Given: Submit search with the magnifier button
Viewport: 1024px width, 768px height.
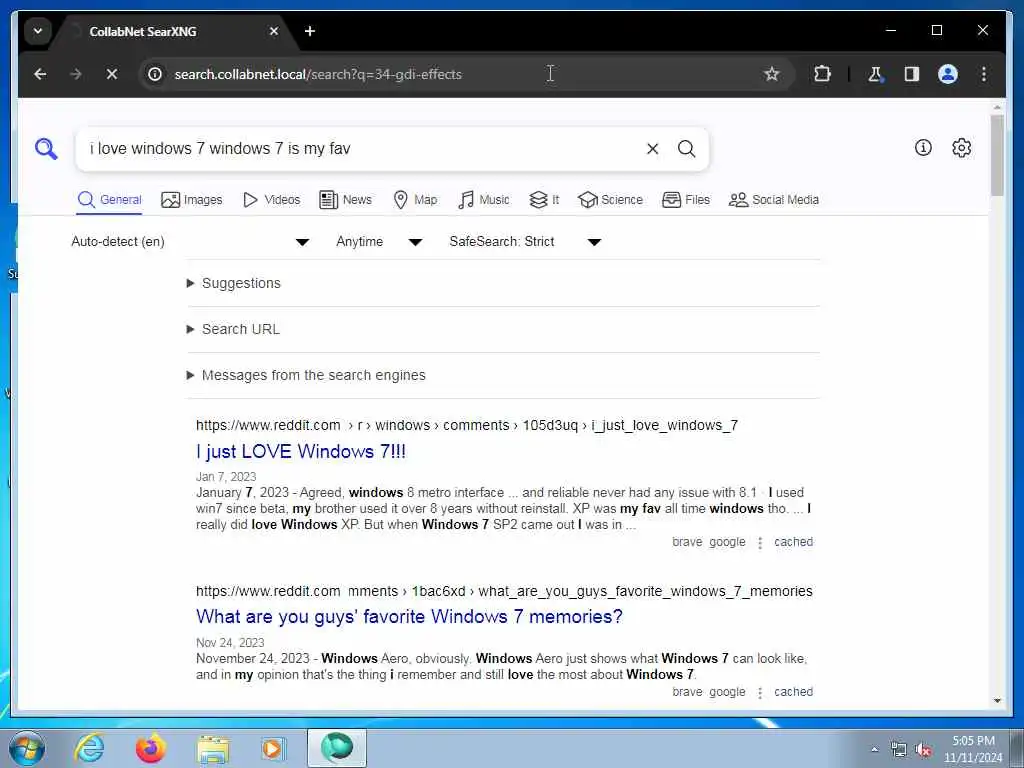Looking at the screenshot, I should click(686, 149).
